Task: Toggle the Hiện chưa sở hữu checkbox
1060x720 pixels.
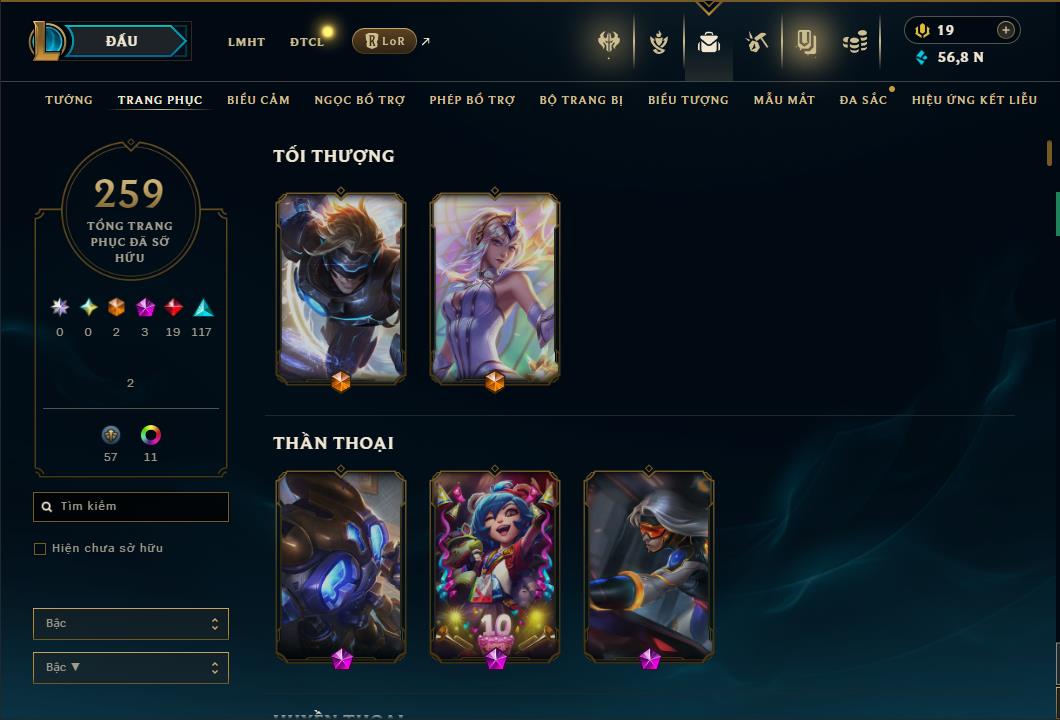Action: coord(40,548)
